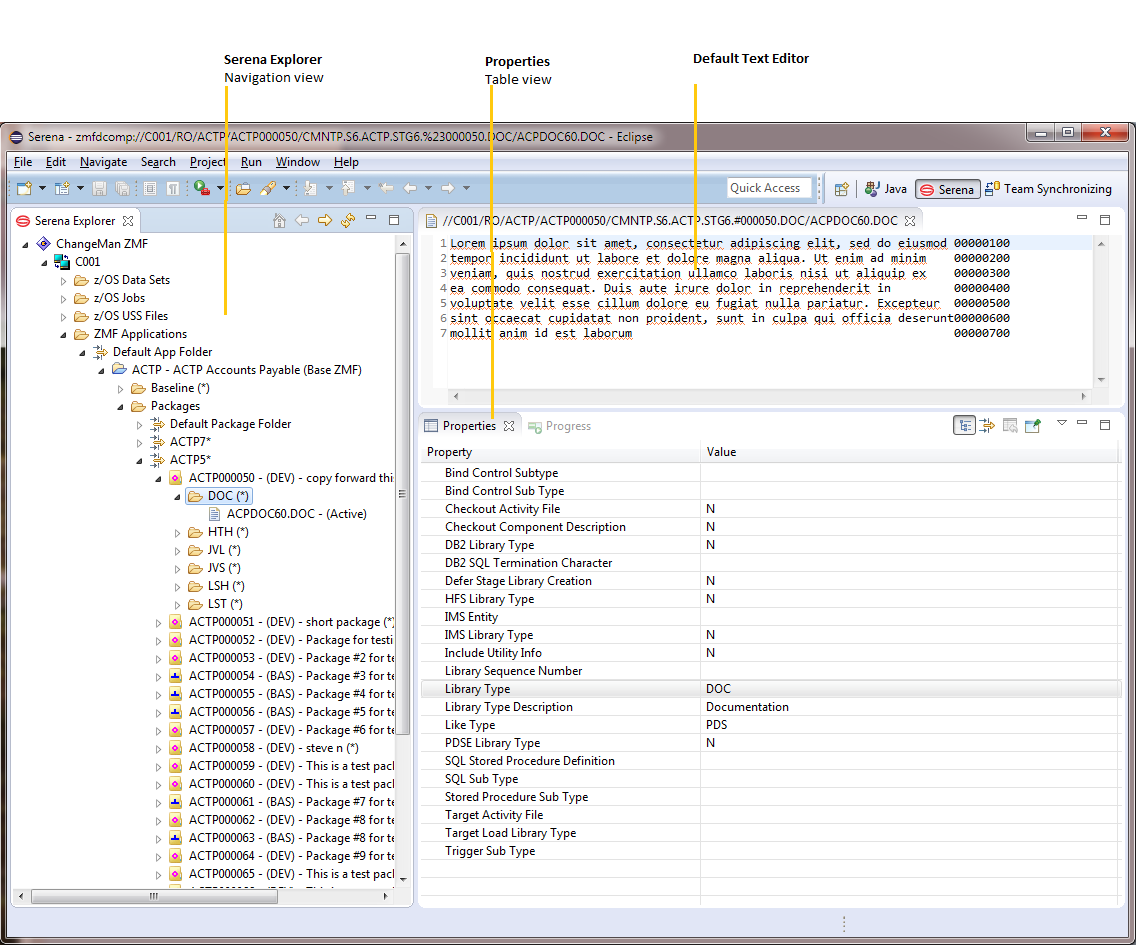Click the Back navigation arrow in main toolbar
This screenshot has height=946, width=1137.
point(410,188)
